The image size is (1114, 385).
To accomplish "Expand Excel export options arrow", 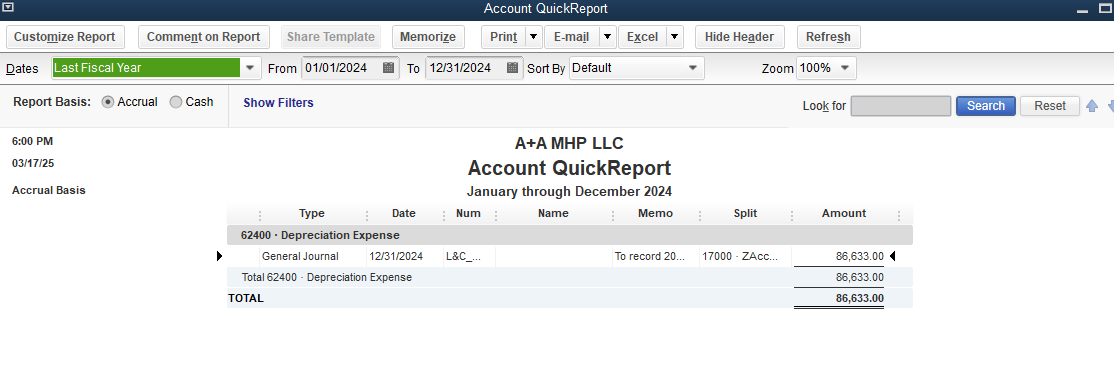I will tap(675, 37).
